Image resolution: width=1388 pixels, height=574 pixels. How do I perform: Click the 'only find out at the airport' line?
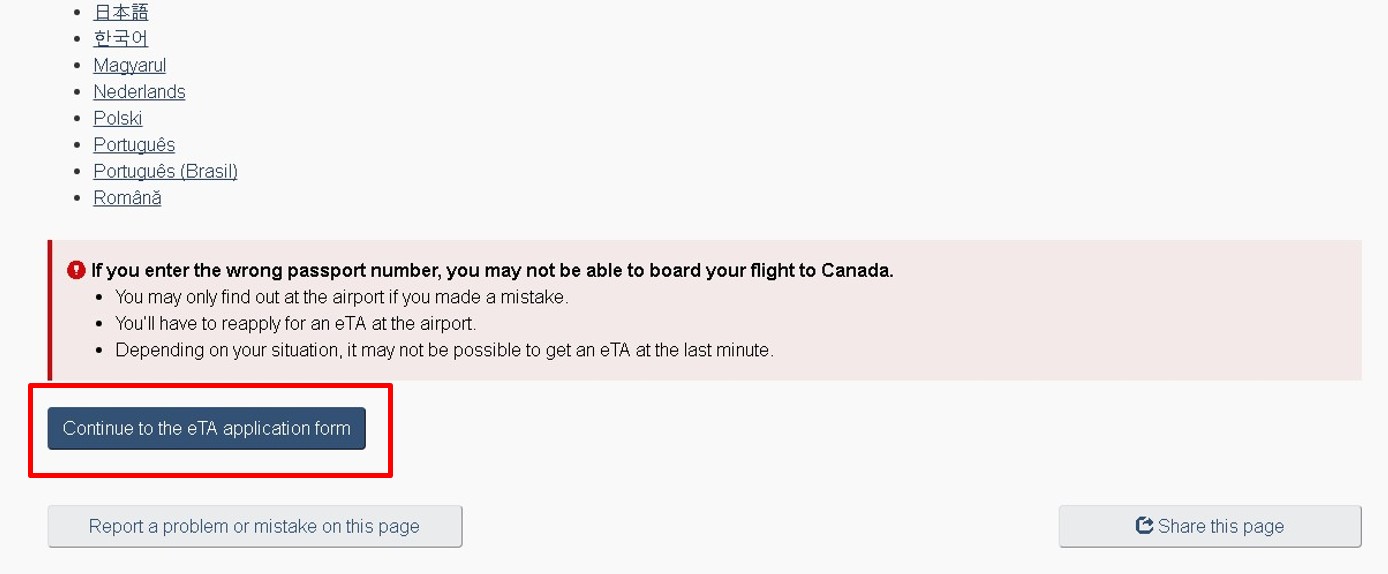(x=341, y=297)
